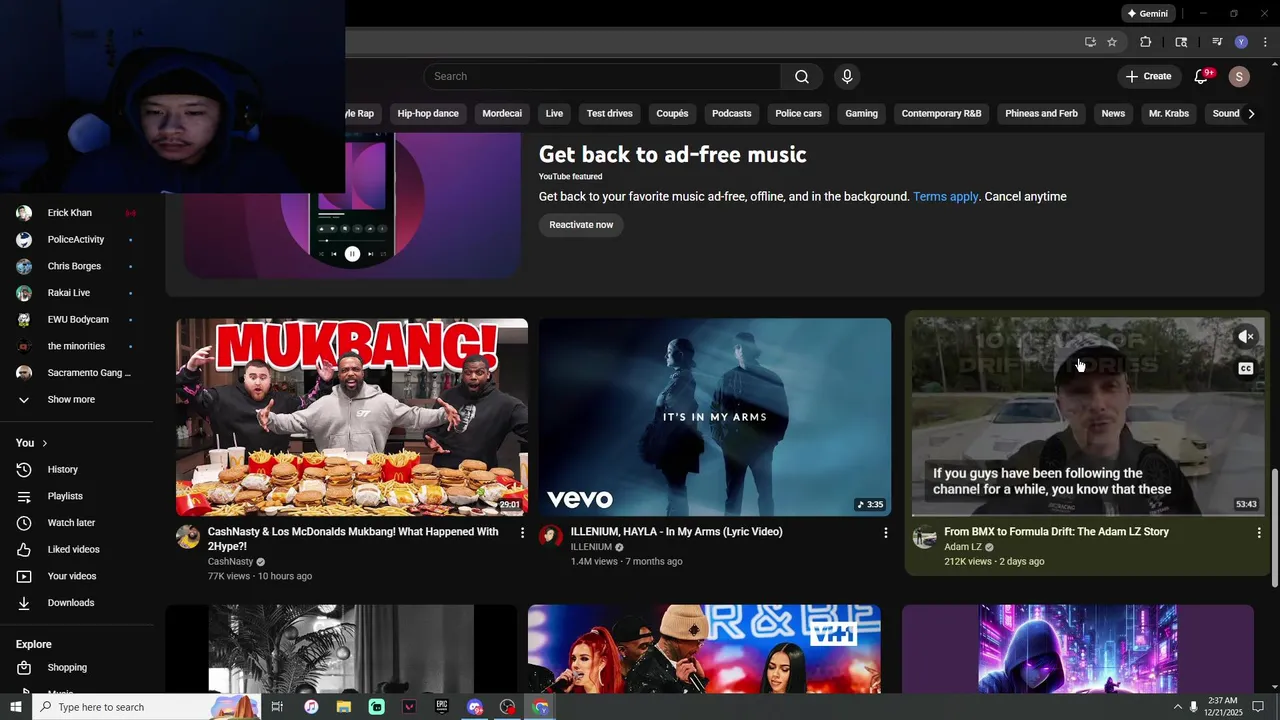Open Chrome media controls icon
Screen dimensions: 1280x720
click(1217, 42)
